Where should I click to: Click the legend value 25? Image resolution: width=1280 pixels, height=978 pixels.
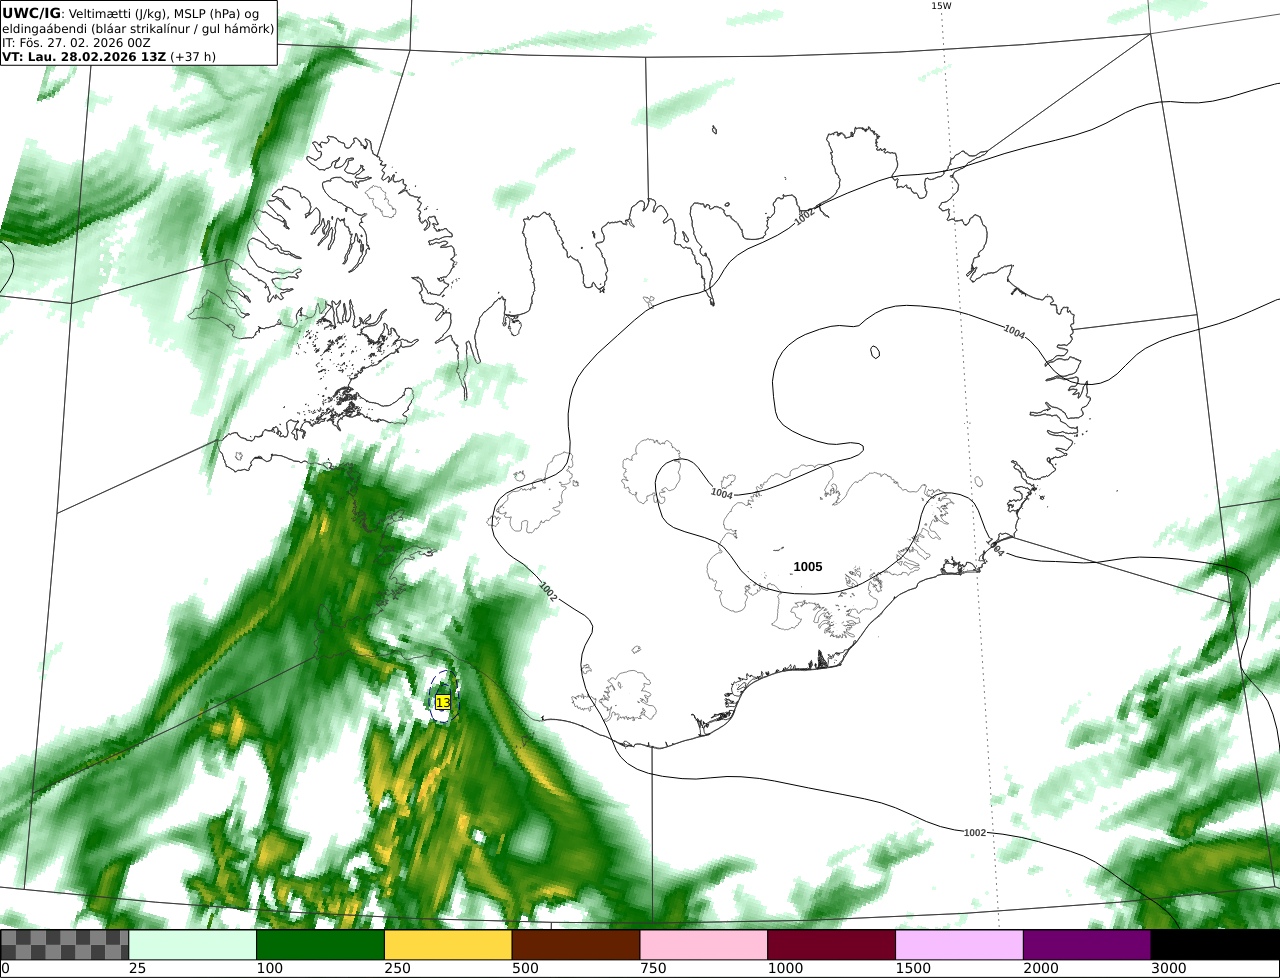(x=137, y=969)
